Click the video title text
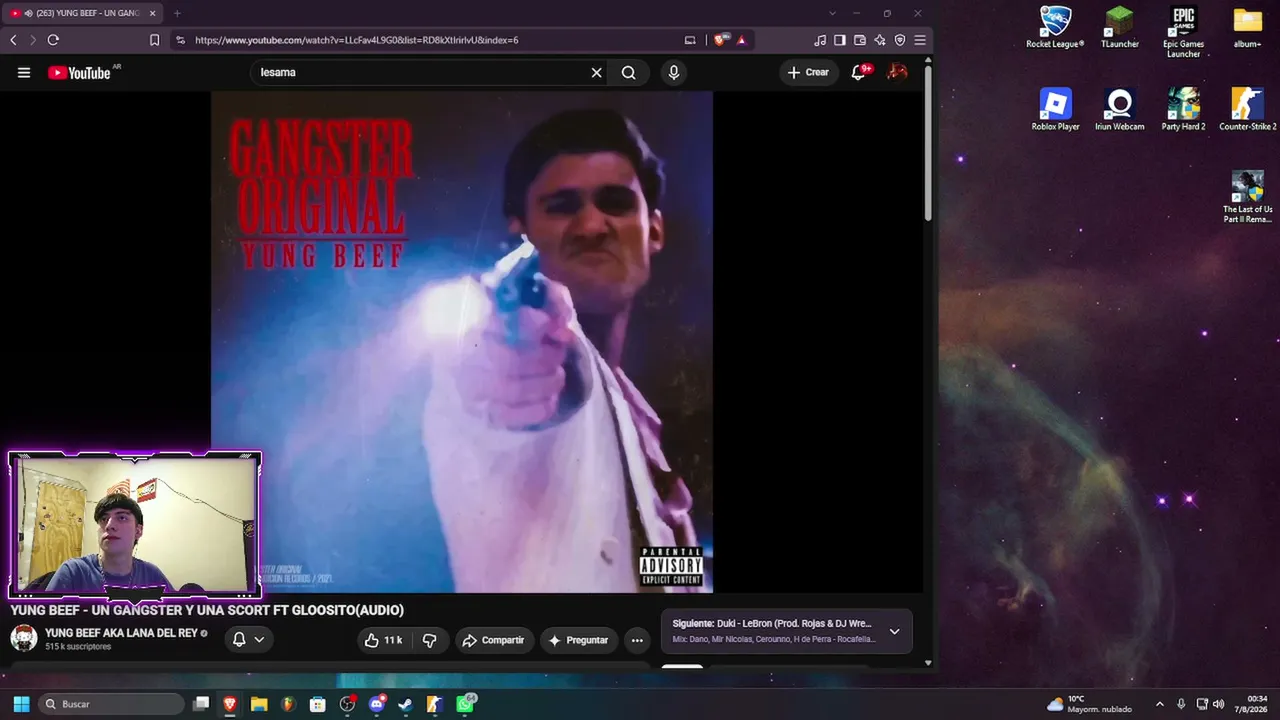 point(207,610)
